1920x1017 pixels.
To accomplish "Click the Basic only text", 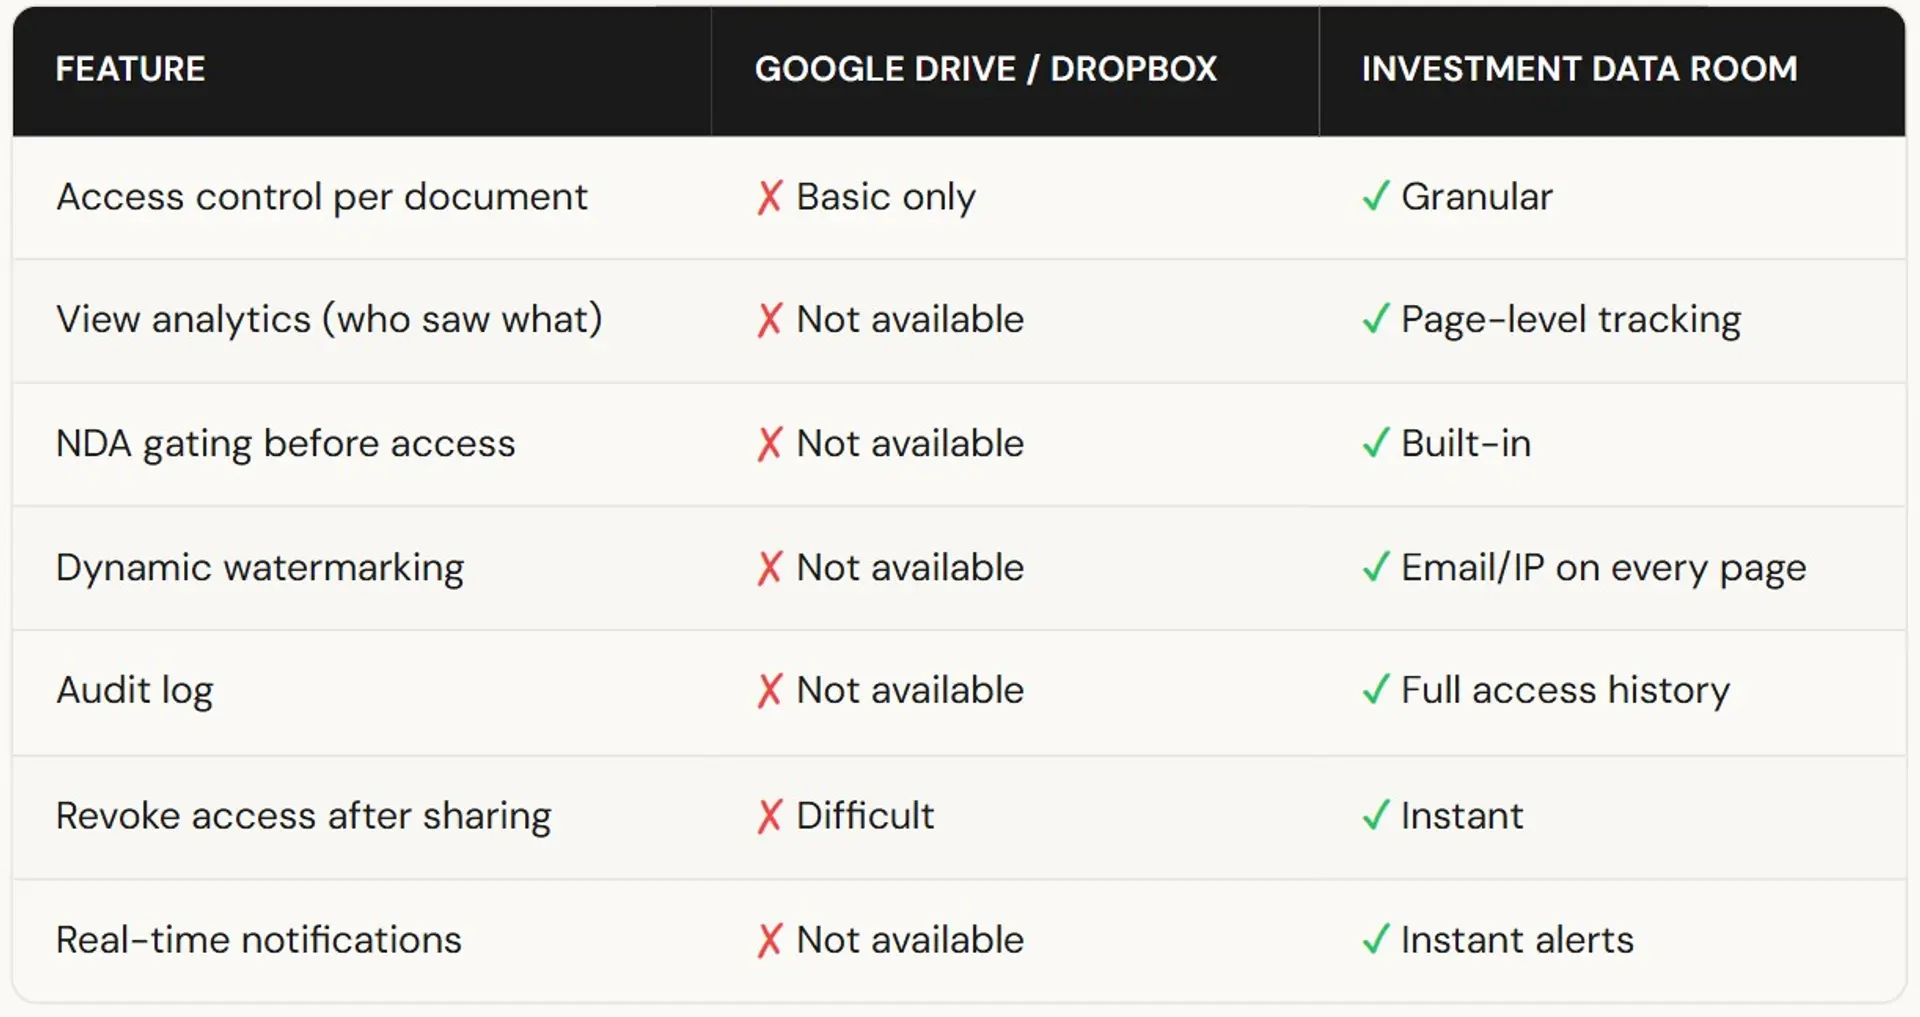I will [886, 198].
